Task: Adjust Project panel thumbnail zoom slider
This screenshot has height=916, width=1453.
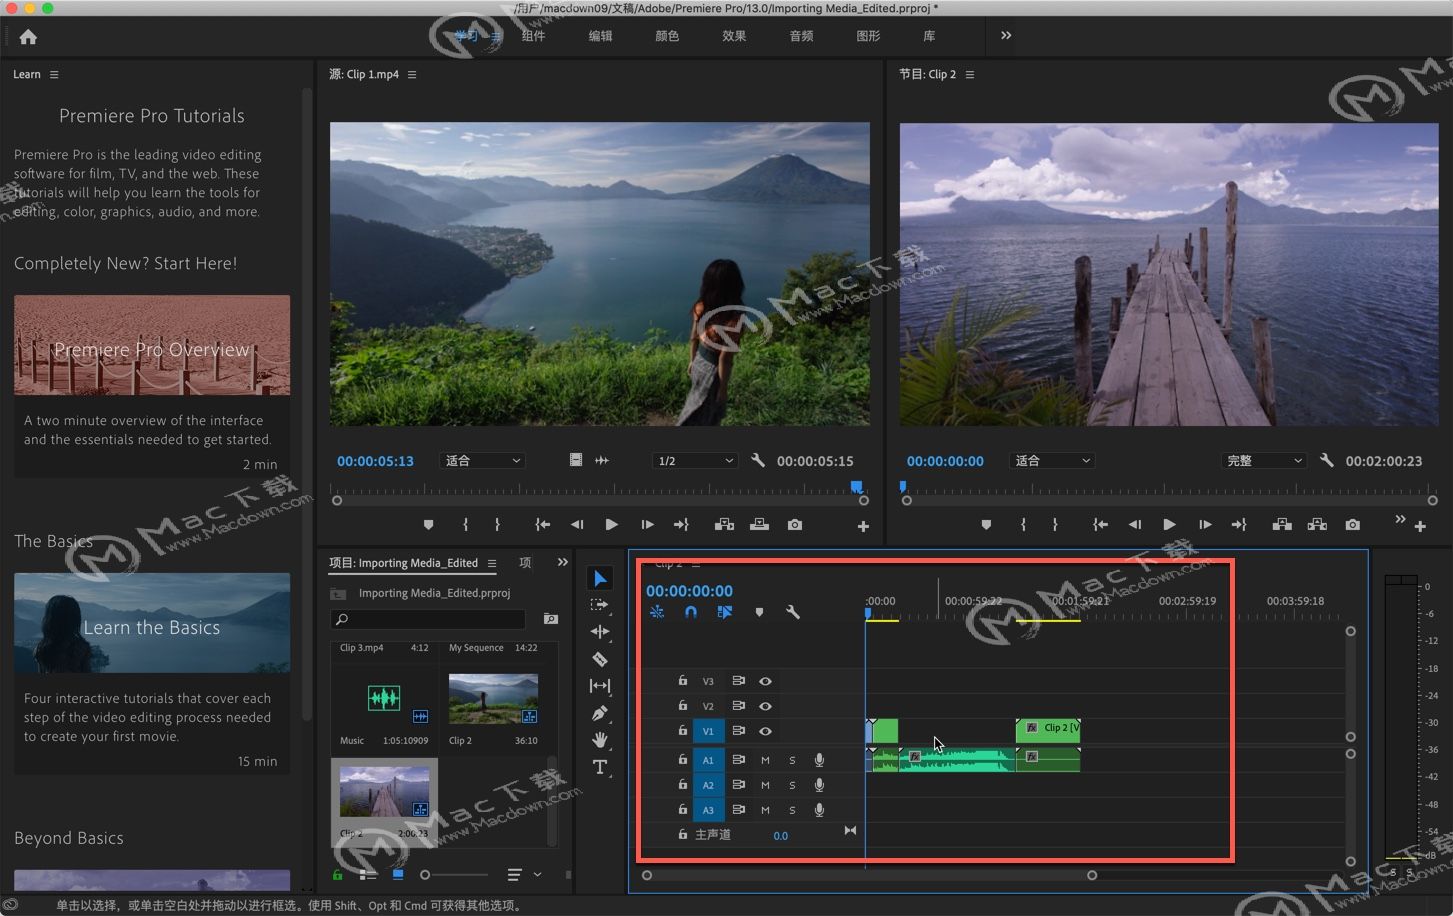Action: 456,875
